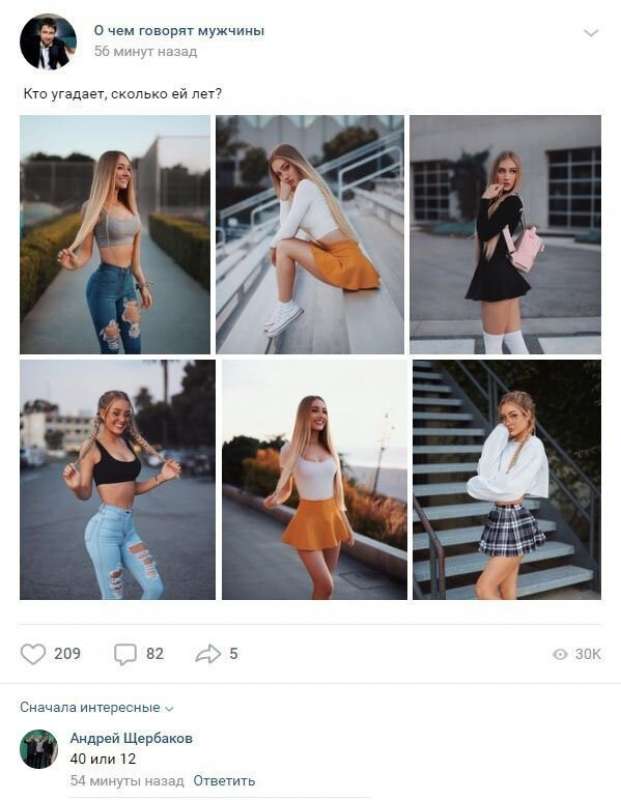The height and width of the screenshot is (800, 621).
Task: Open the photo with black dress and pink backpack
Action: coord(505,235)
